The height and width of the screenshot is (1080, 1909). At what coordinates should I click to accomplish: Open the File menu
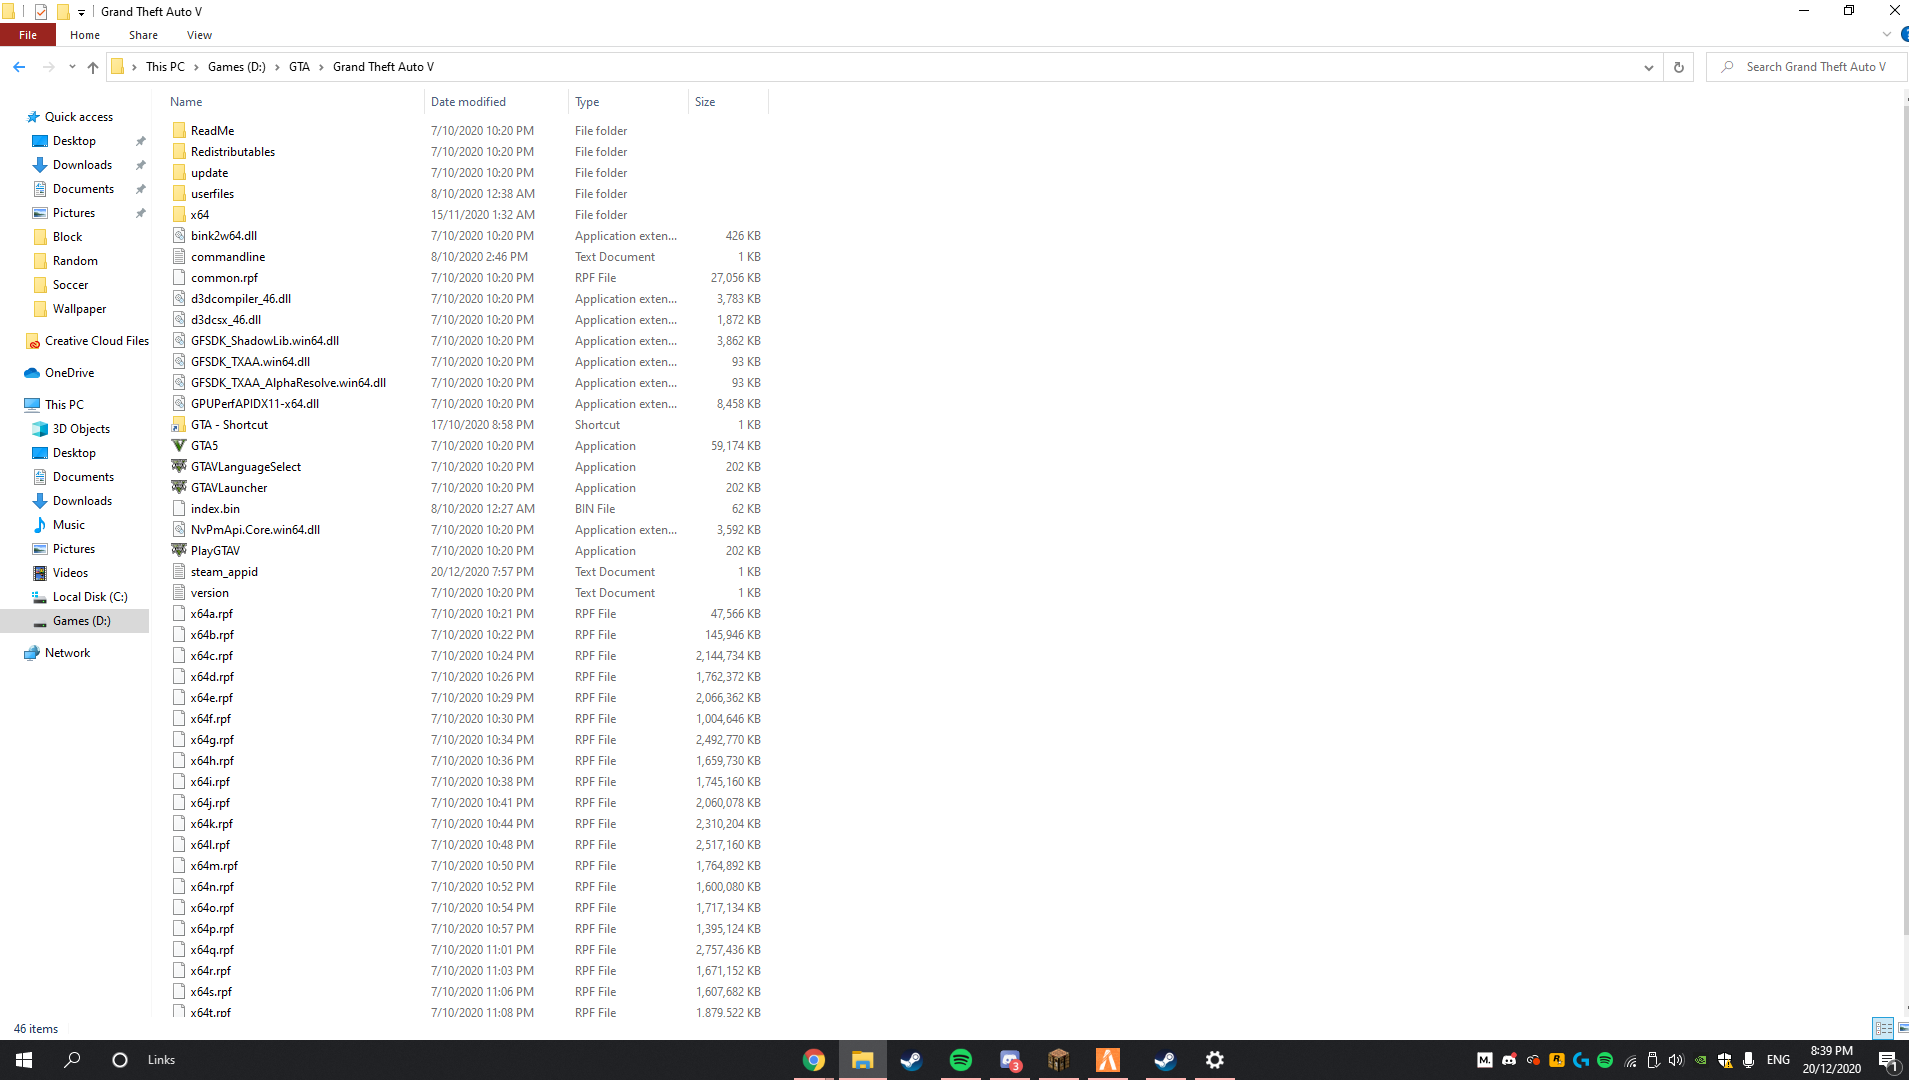click(28, 35)
